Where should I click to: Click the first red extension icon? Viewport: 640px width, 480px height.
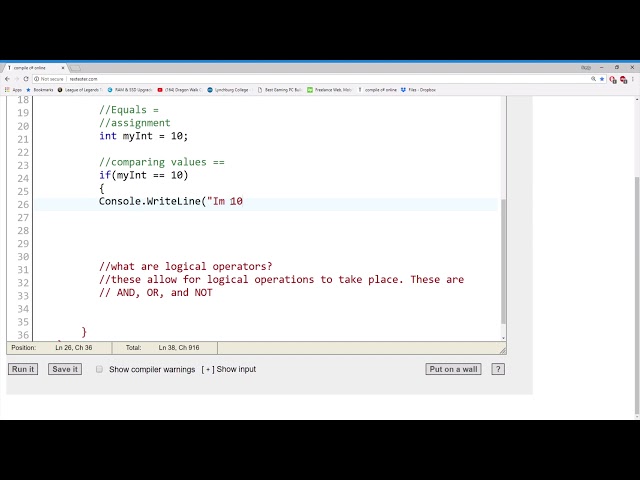pos(613,79)
